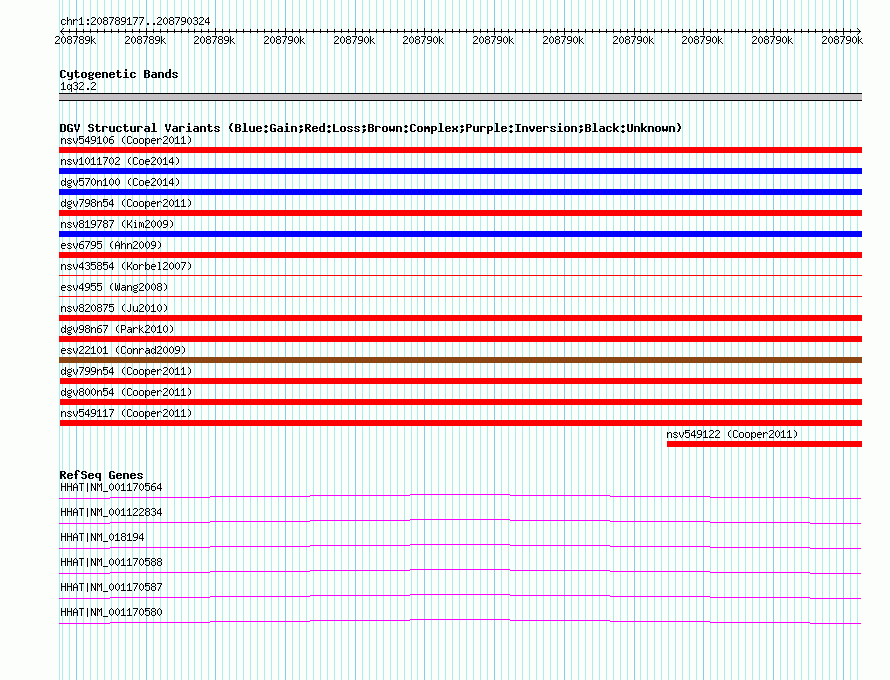The image size is (890, 680).
Task: Select the HHAT|NM_001170580 magenta gene line
Action: (x=460, y=622)
